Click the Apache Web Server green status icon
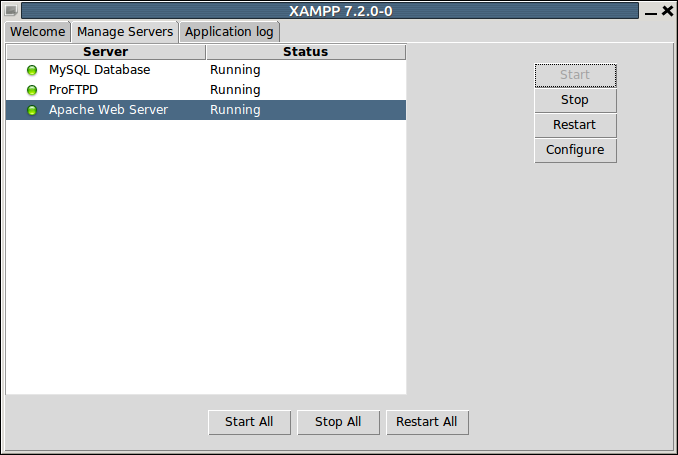This screenshot has width=678, height=455. click(32, 111)
